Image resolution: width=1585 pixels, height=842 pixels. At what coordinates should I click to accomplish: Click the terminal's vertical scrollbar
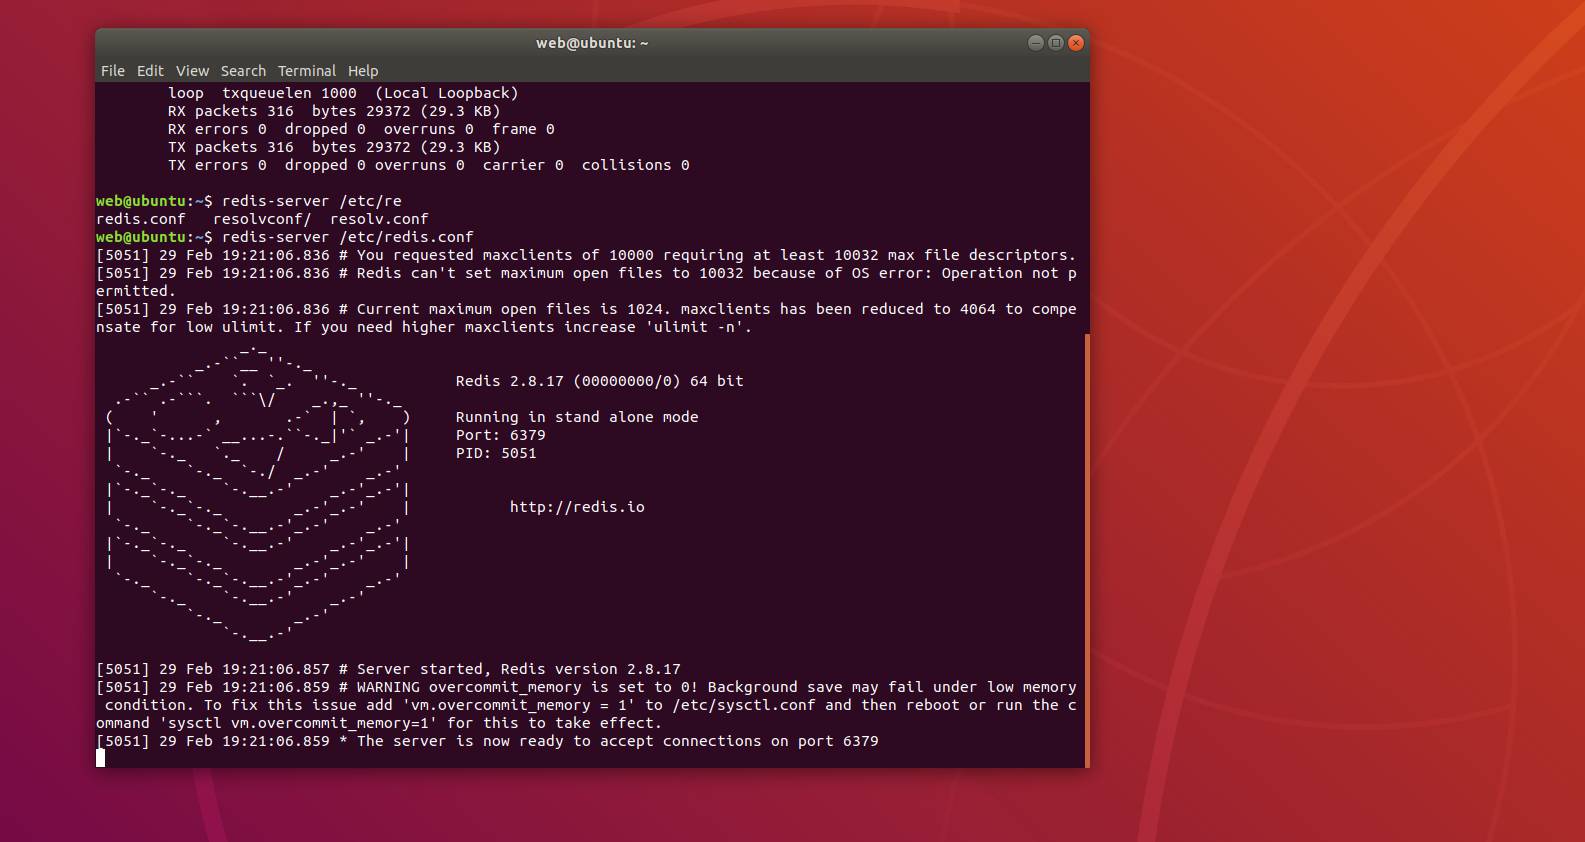tap(1086, 550)
